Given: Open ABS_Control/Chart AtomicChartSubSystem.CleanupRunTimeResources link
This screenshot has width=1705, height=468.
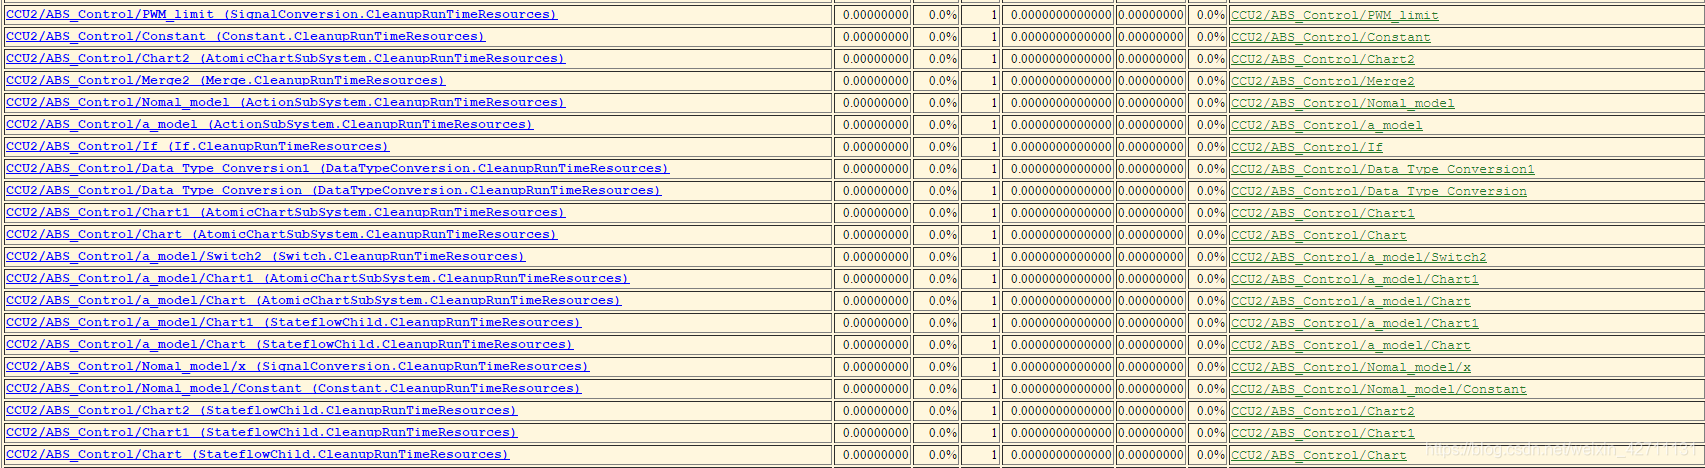Looking at the screenshot, I should tap(282, 235).
